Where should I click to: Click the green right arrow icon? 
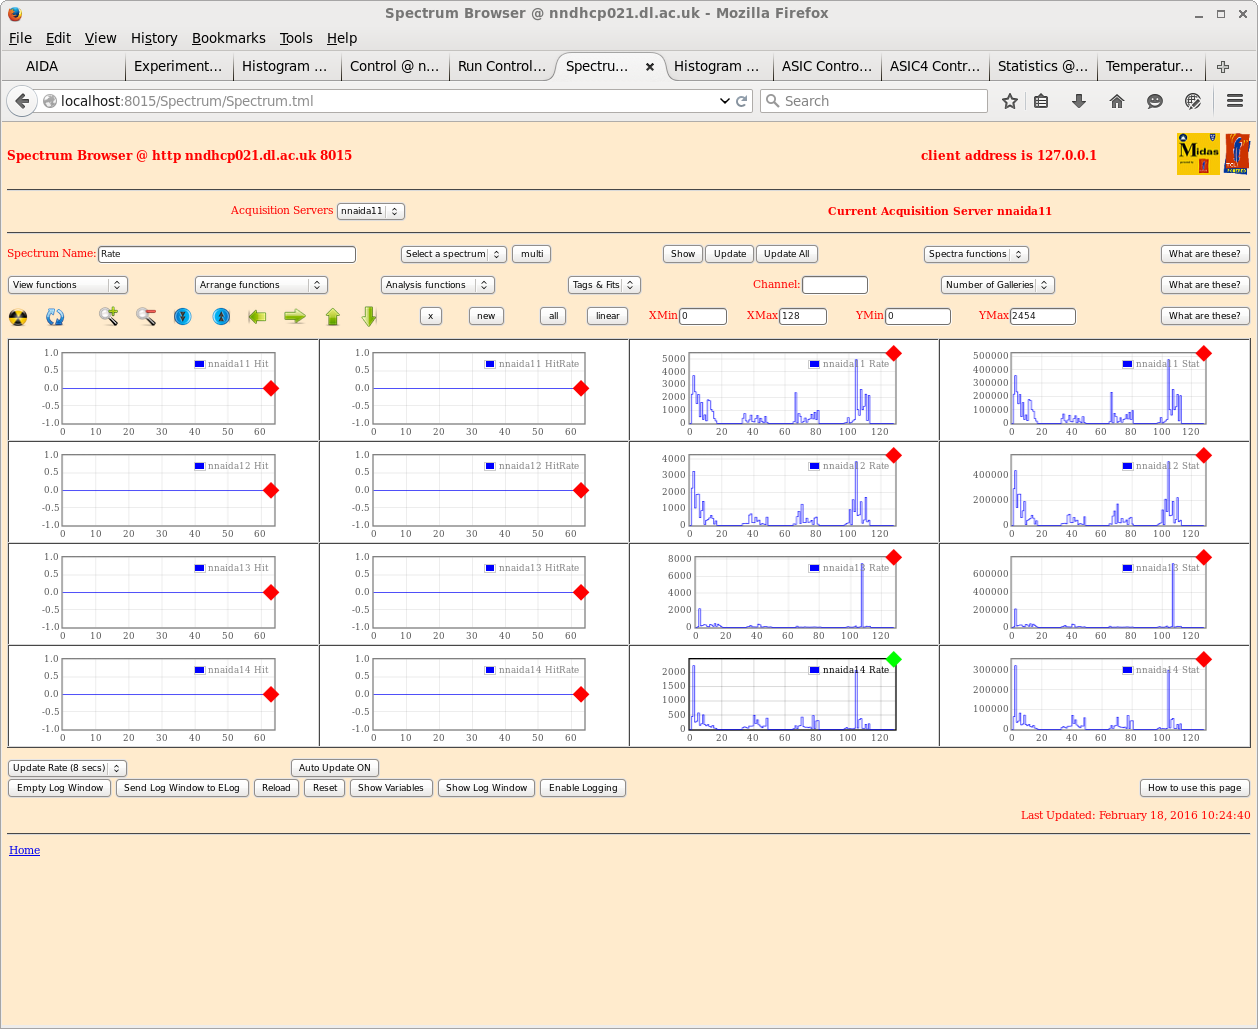[295, 316]
